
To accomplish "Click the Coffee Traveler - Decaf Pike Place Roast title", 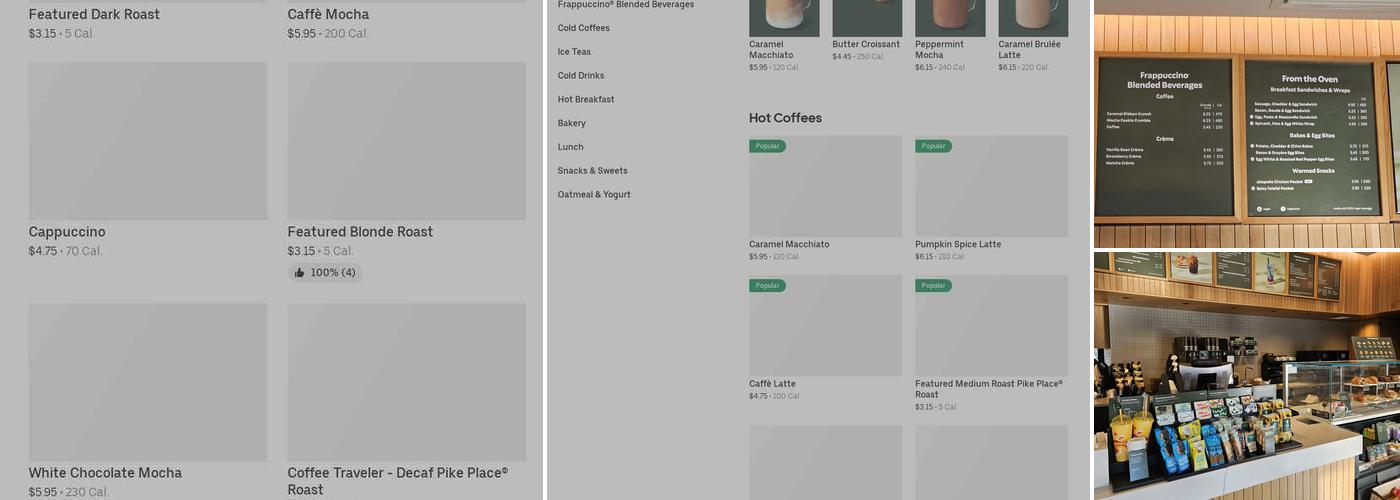I will click(398, 481).
